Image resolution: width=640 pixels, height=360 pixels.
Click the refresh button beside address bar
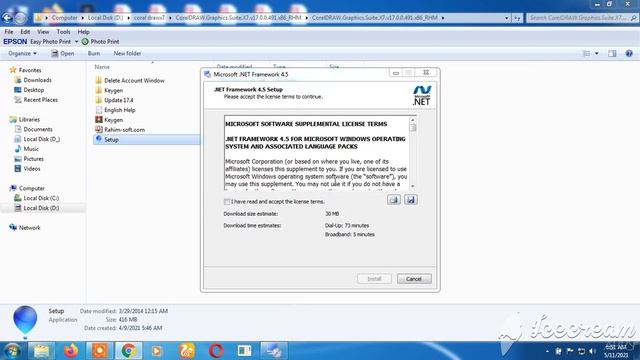click(517, 18)
